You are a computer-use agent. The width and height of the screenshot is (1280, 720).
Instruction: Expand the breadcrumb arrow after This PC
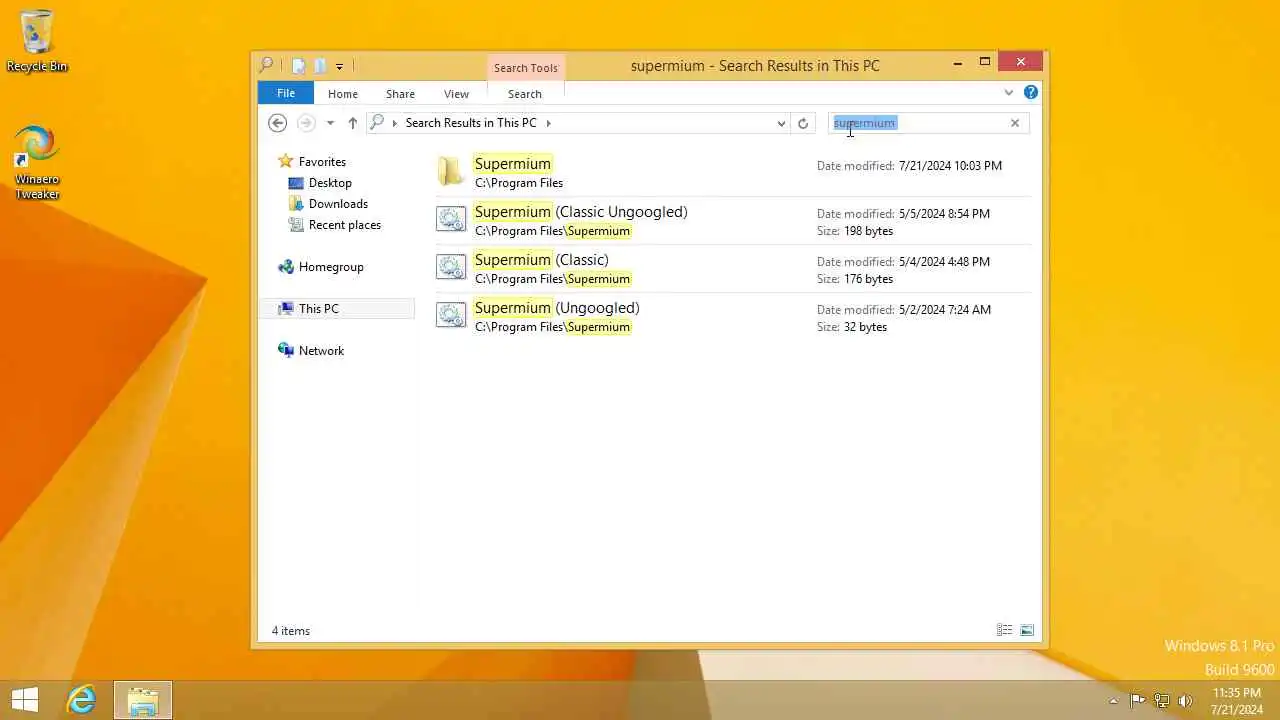pos(548,123)
